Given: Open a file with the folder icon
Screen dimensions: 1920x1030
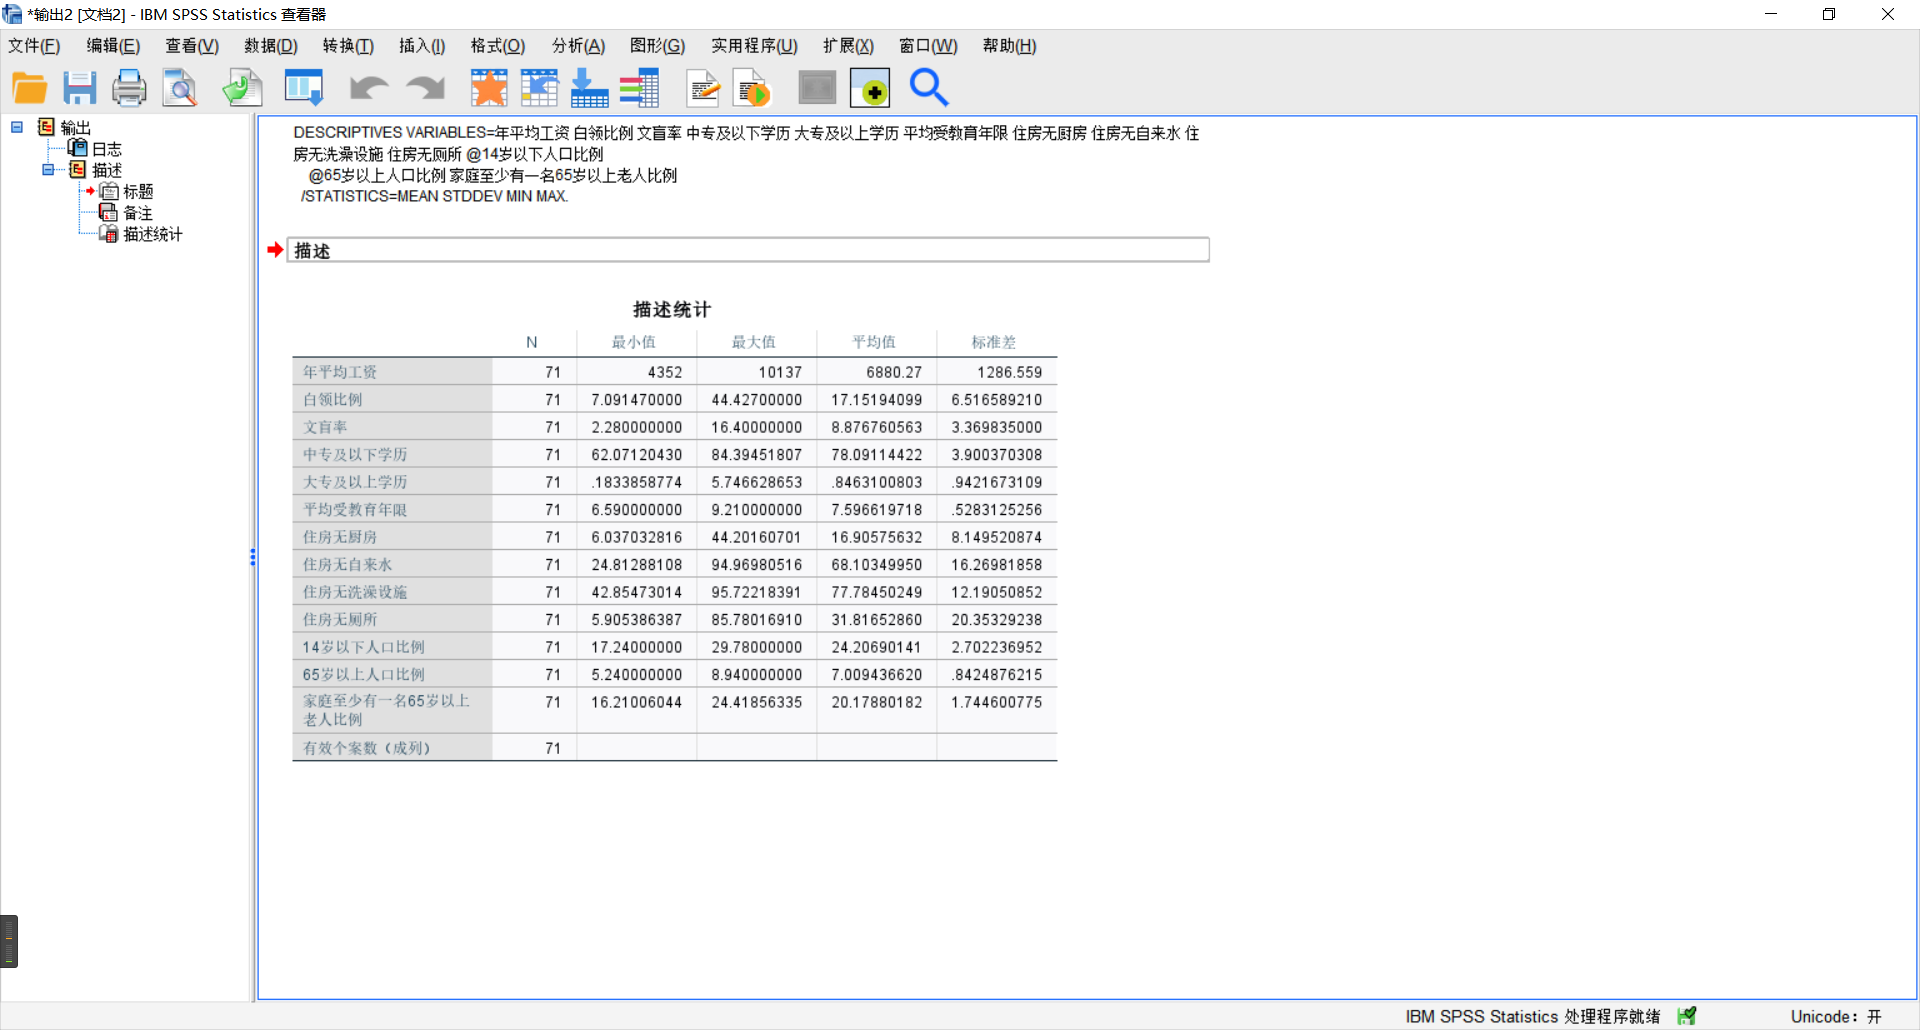Looking at the screenshot, I should coord(30,88).
